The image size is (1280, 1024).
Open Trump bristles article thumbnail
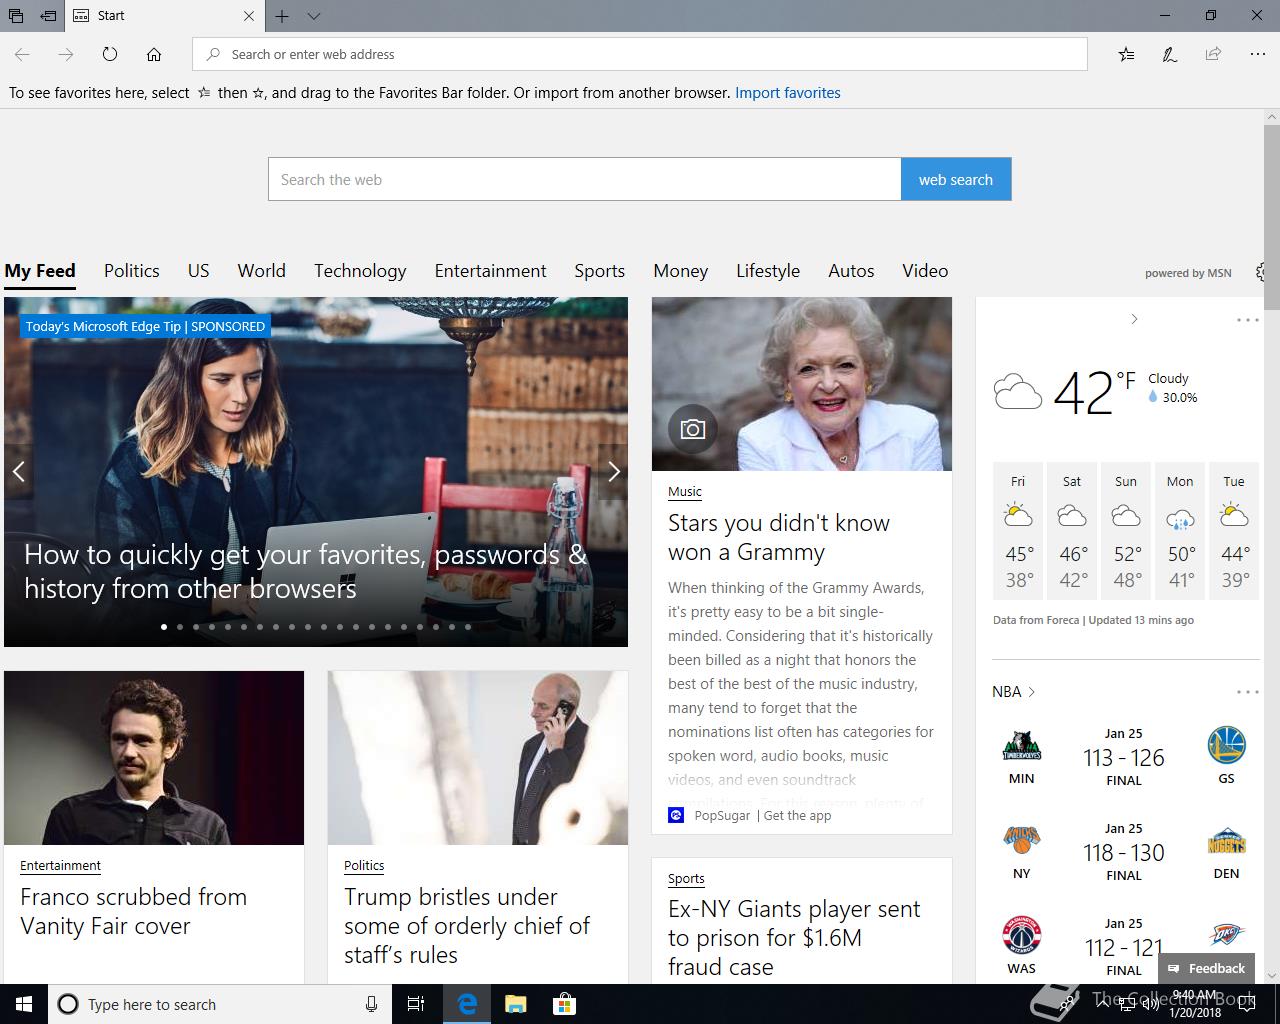(478, 758)
